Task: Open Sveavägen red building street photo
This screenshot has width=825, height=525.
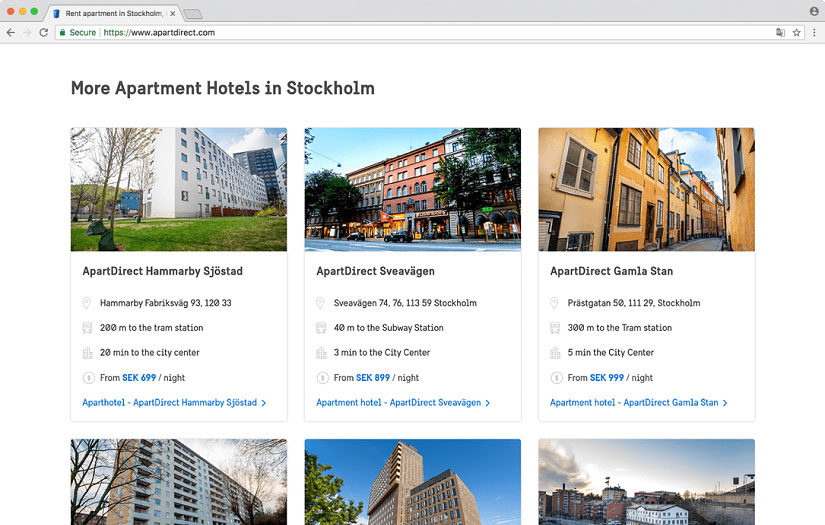Action: (412, 189)
